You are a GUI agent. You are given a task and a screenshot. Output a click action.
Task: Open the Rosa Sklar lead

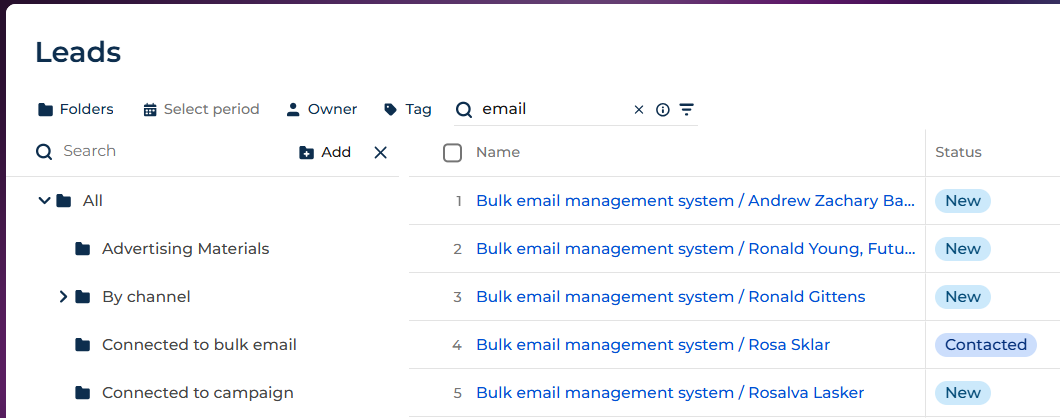tap(652, 345)
